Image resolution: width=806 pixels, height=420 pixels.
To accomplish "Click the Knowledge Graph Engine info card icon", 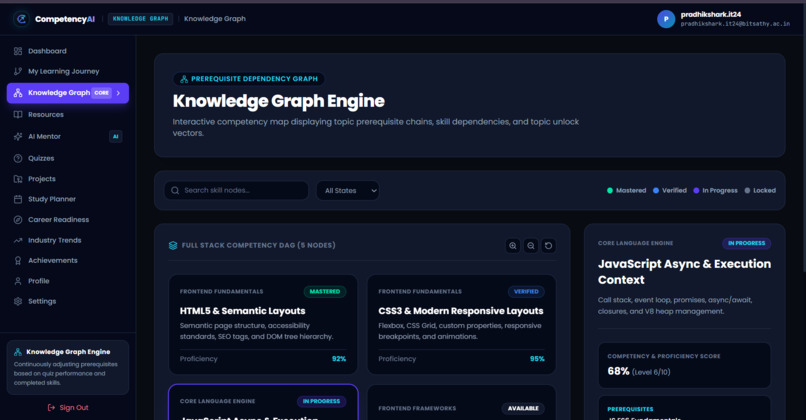I will click(x=18, y=352).
